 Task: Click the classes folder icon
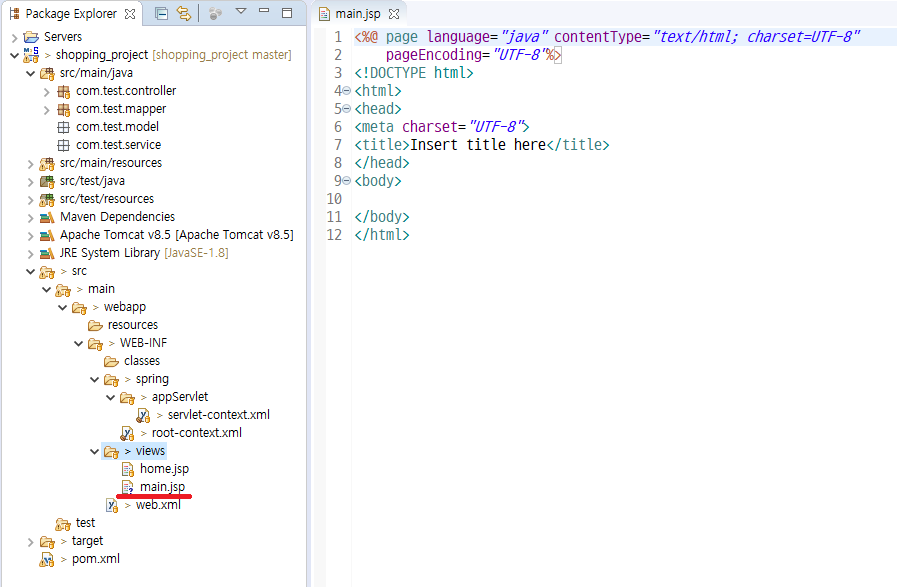point(111,362)
